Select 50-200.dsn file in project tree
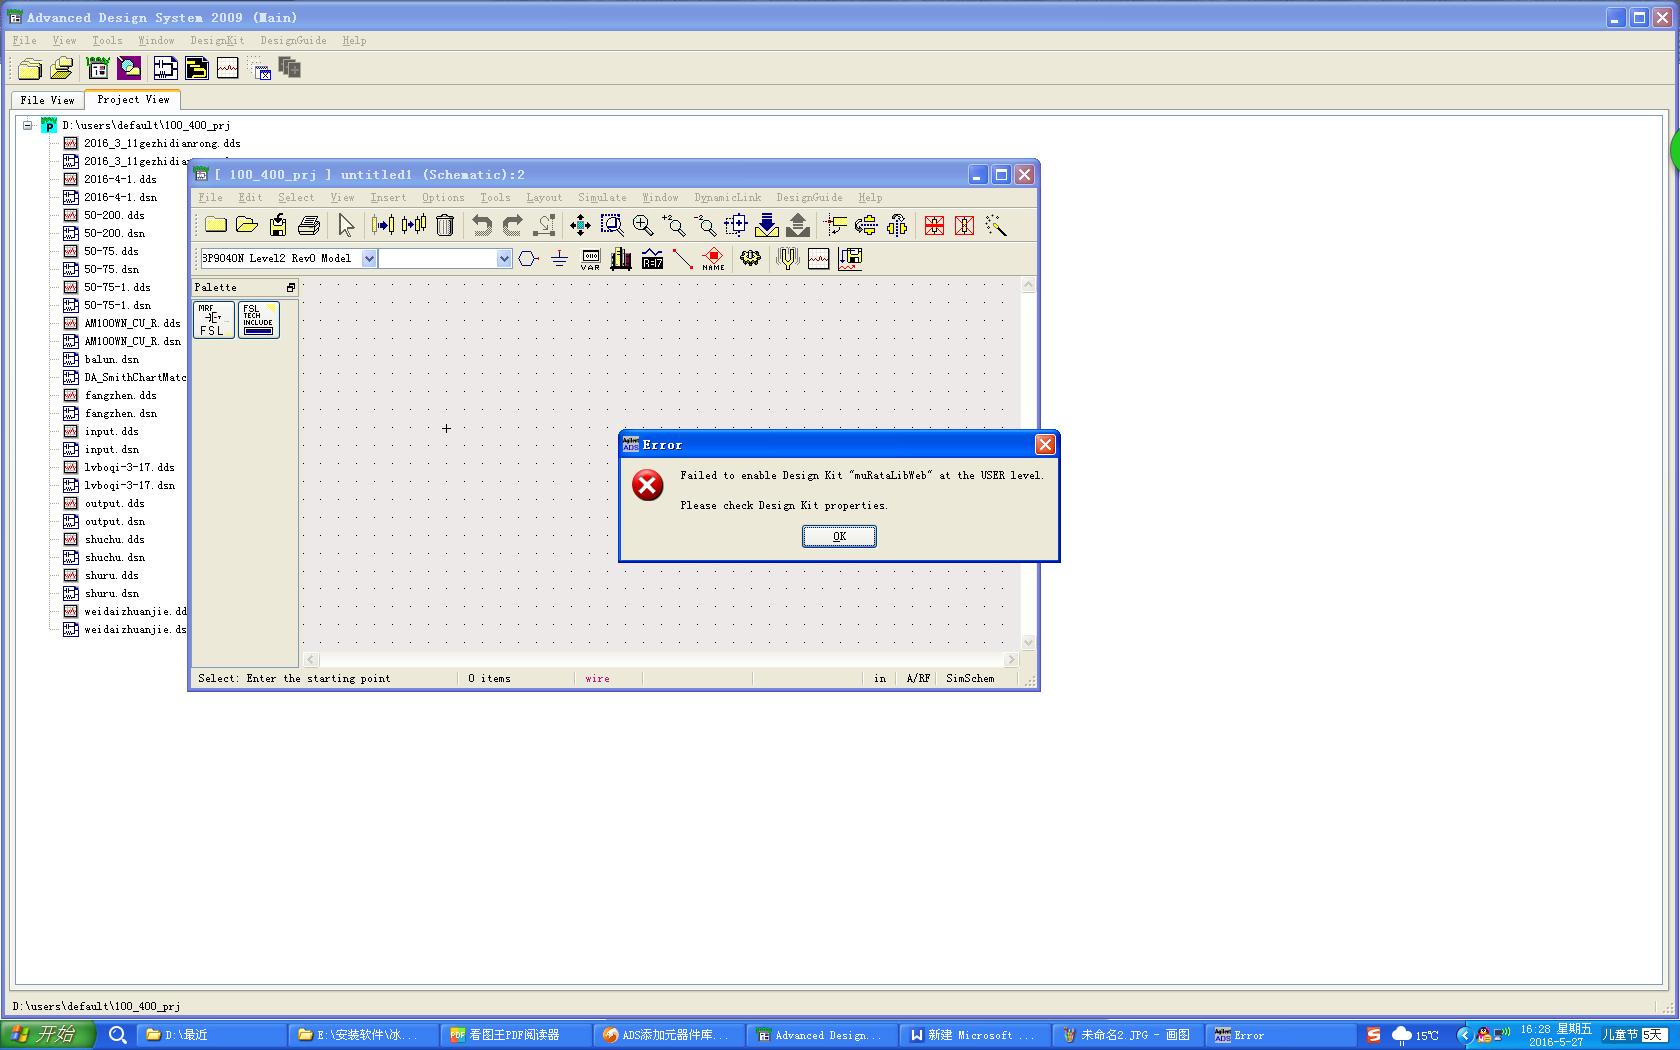1680x1050 pixels. (x=114, y=233)
